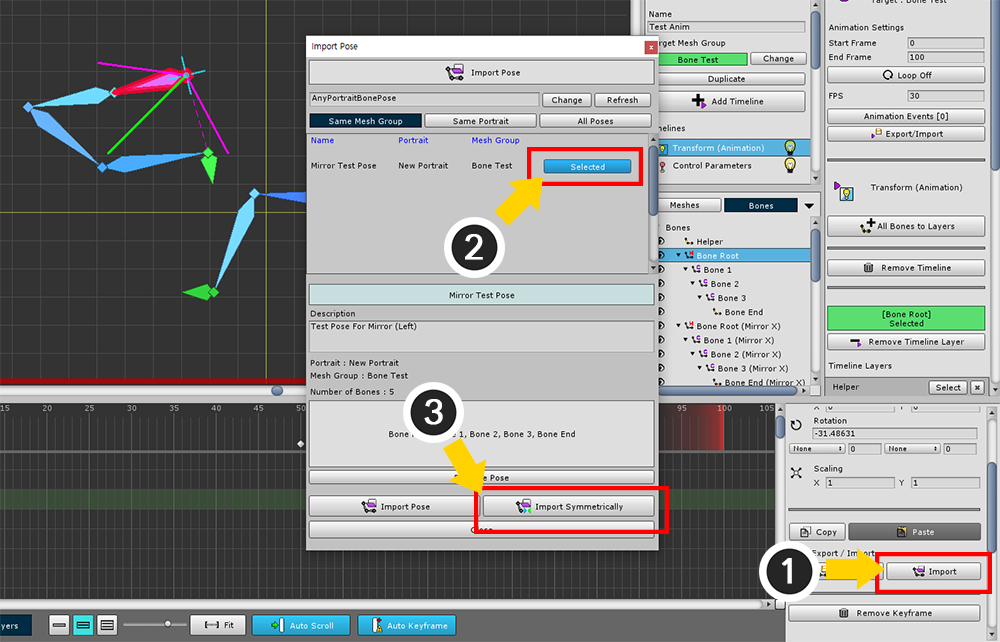Click the Copy keyframe button
Screen dimensions: 1000x642
[818, 532]
